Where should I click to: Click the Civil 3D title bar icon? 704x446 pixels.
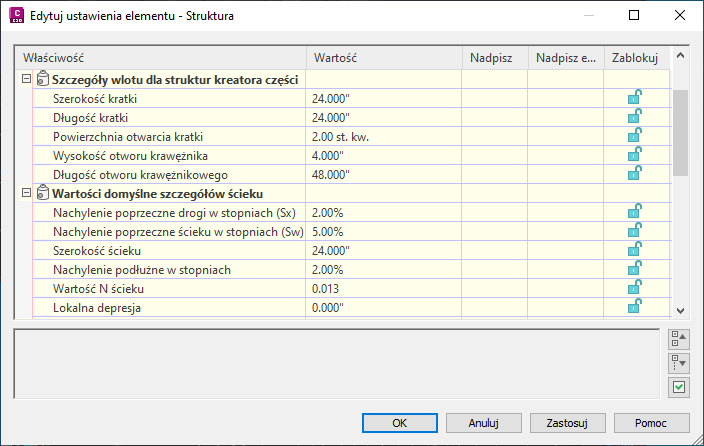click(15, 16)
